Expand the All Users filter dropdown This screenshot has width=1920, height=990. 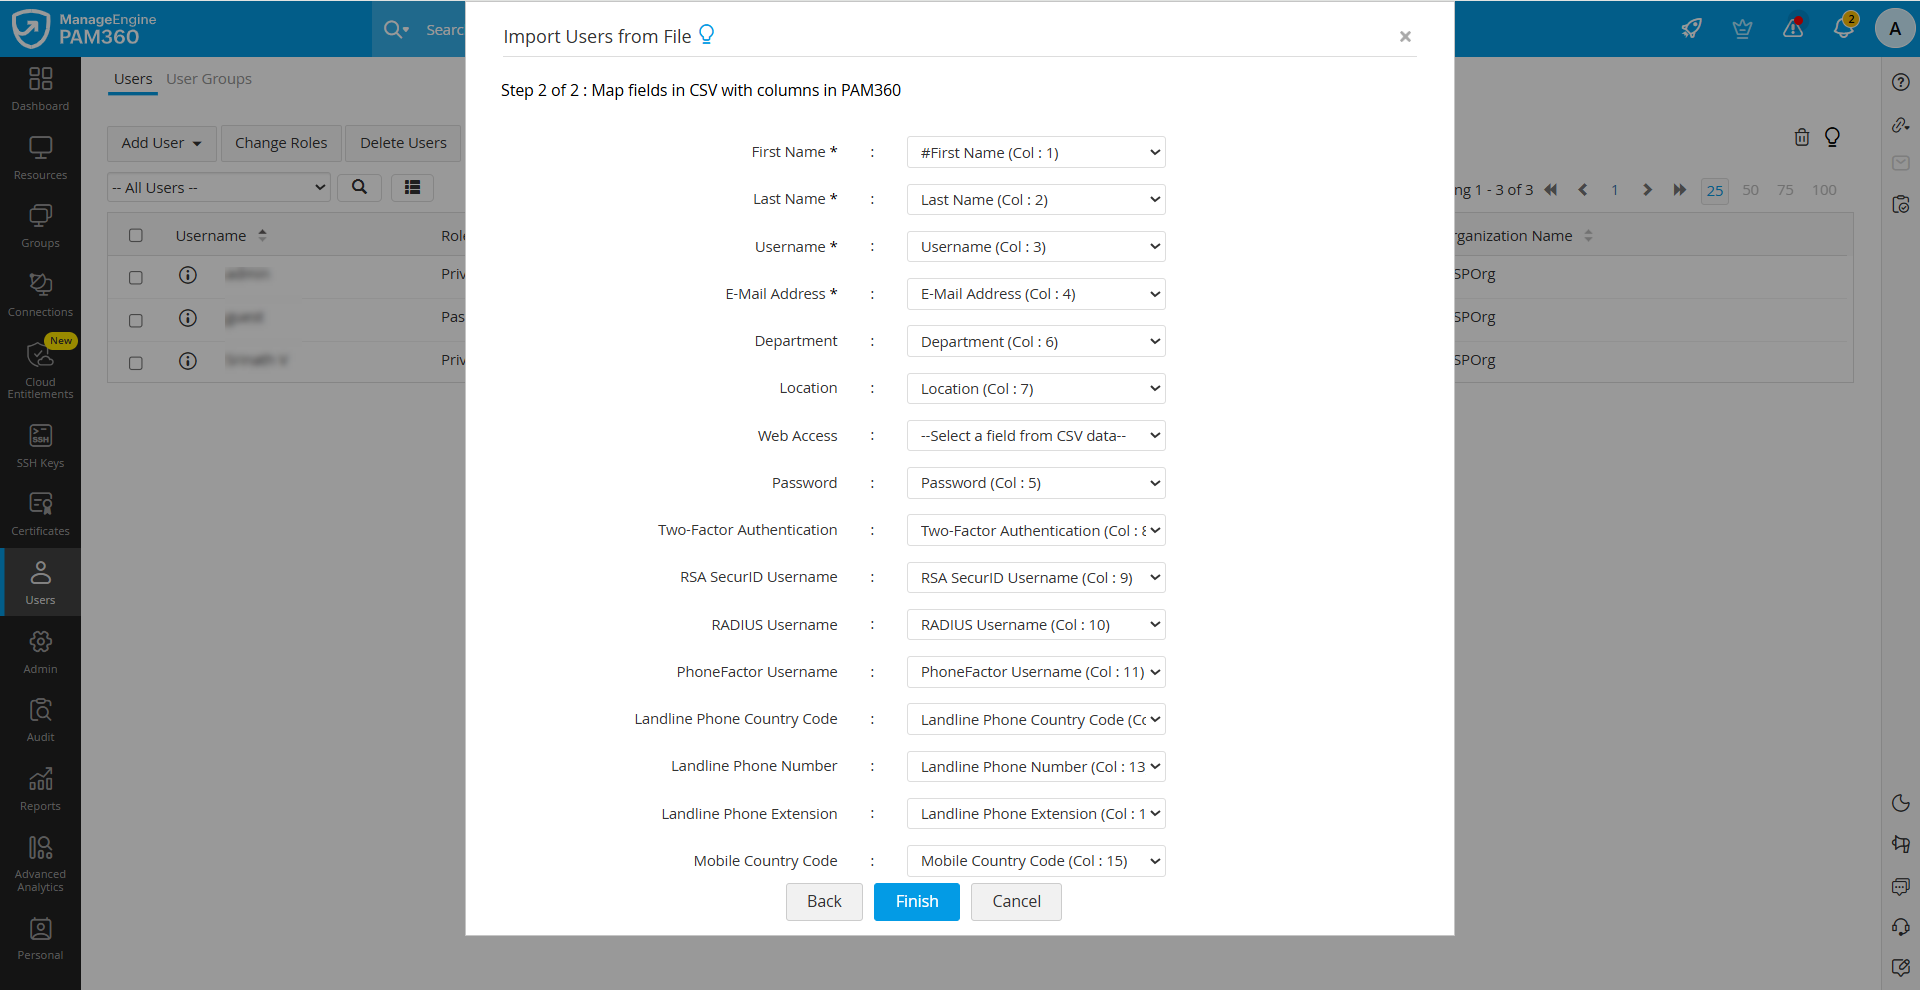coord(218,187)
